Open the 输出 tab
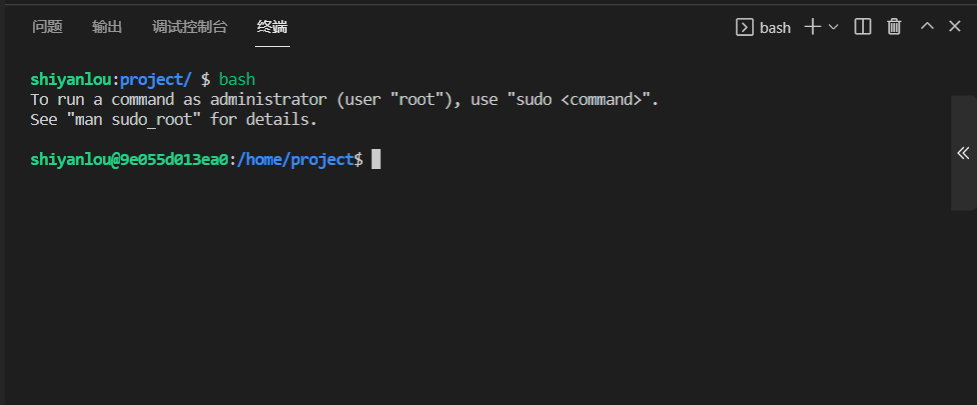977x405 pixels. pyautogui.click(x=107, y=27)
